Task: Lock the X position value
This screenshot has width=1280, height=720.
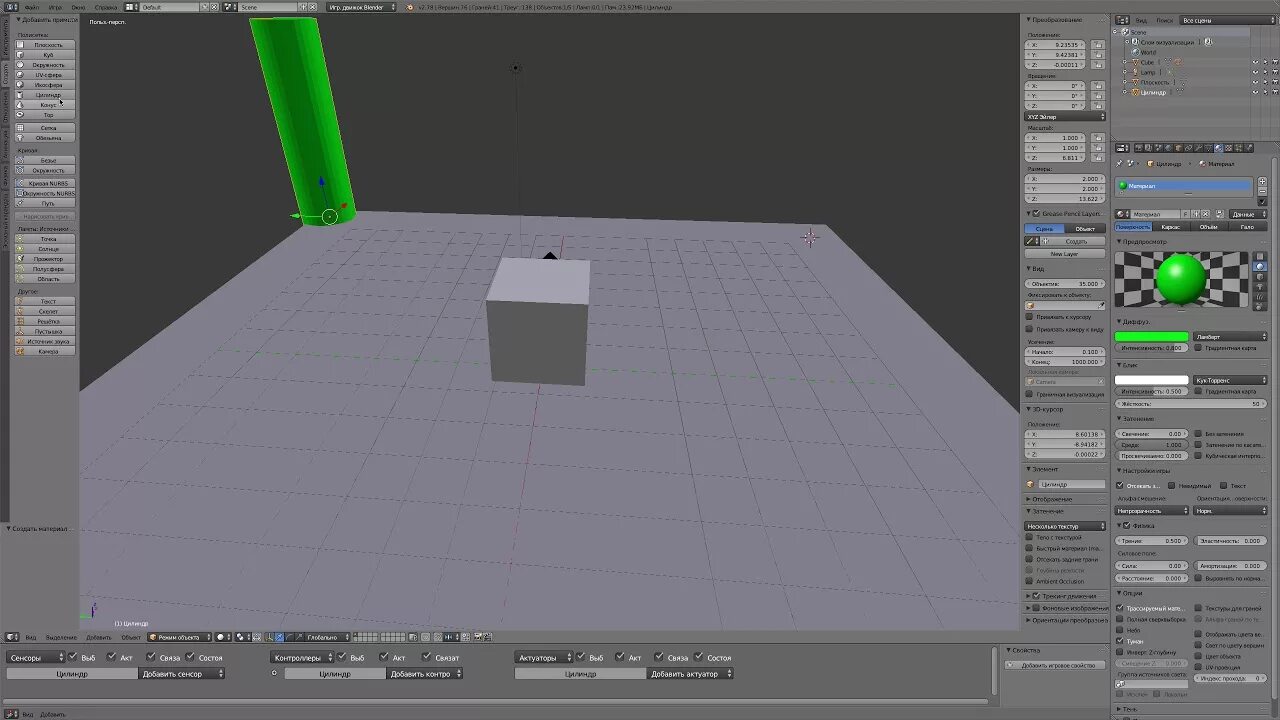Action: click(1098, 45)
